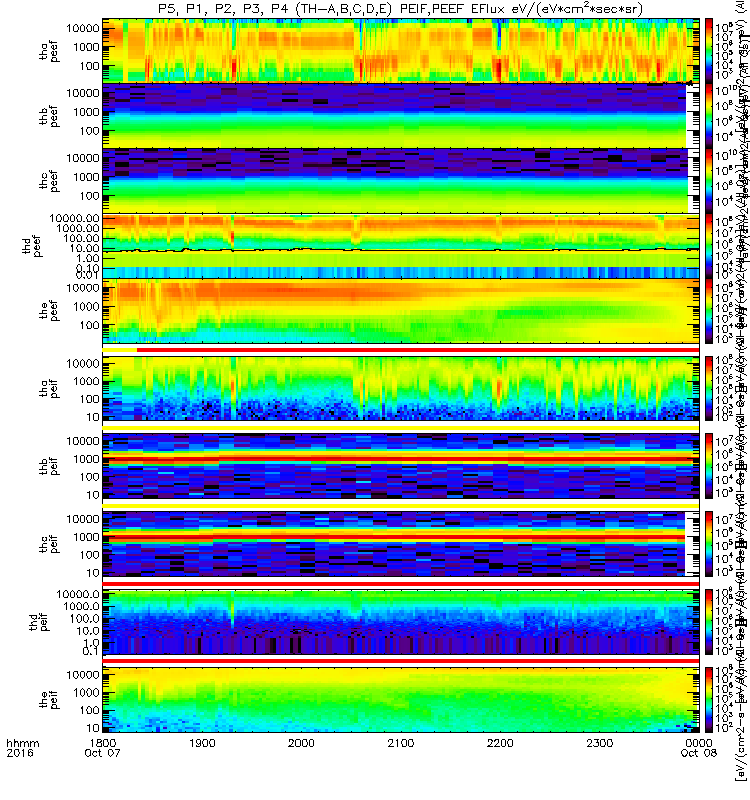Image resolution: width=750 pixels, height=800 pixels.
Task: Click the plot title starting with P5, P1, P2
Action: [x=401, y=9]
